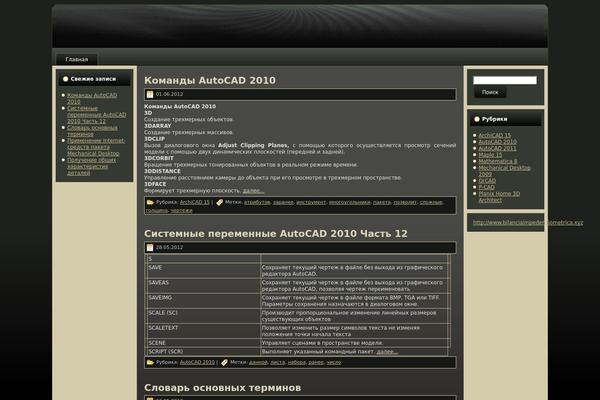Click the date 01.06.2012
This screenshot has width=600, height=400.
point(170,94)
